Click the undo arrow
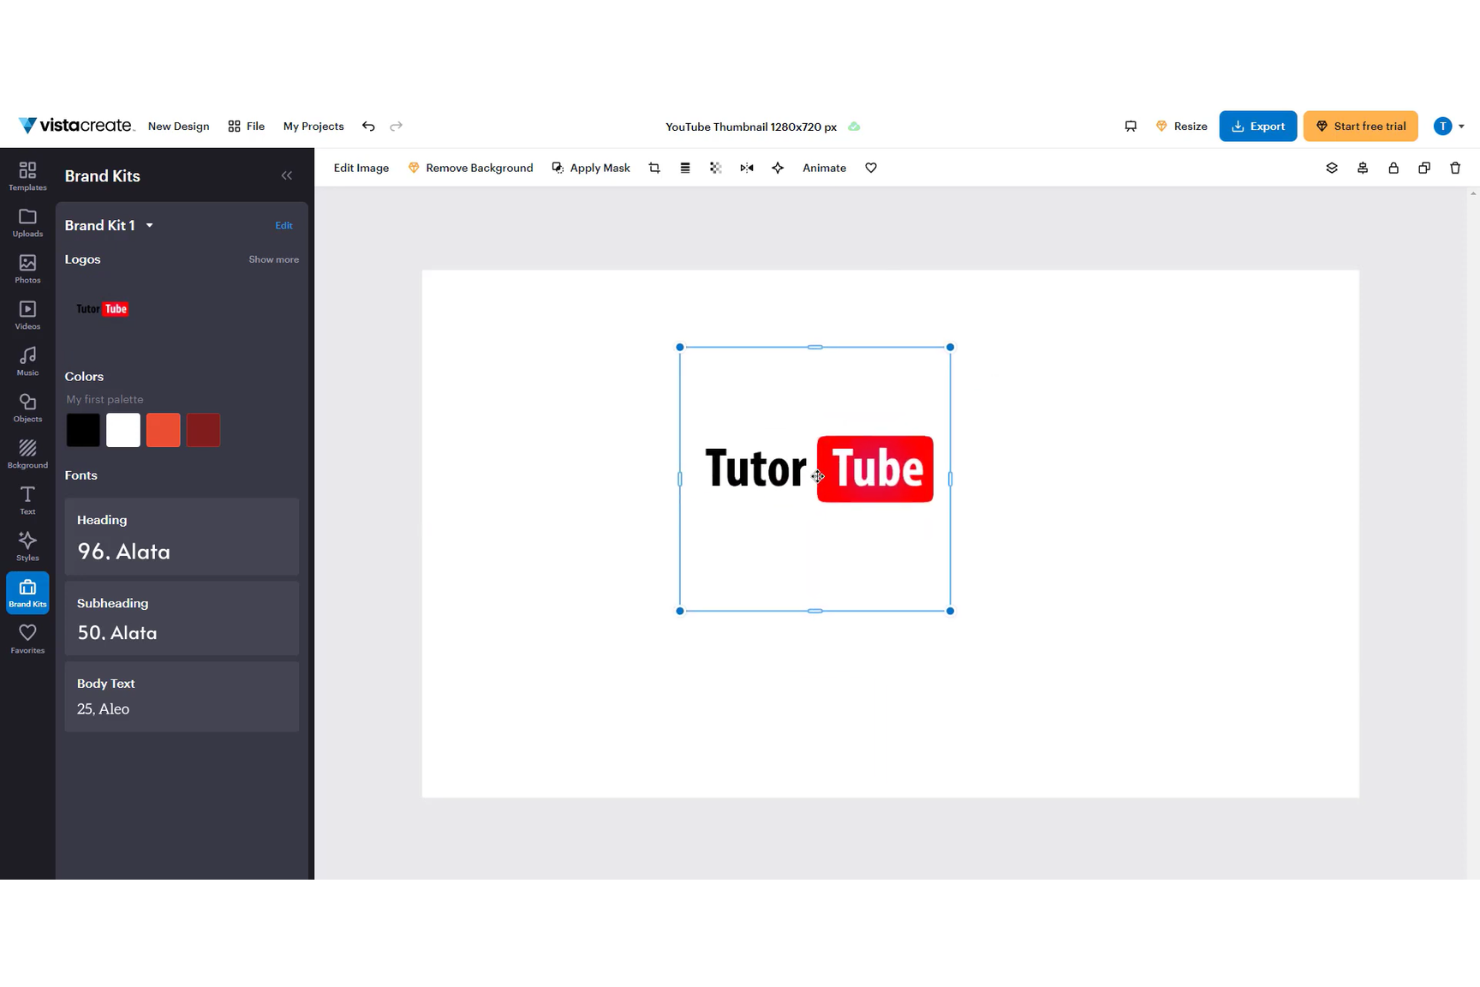Screen dimensions: 1480x987 coord(369,126)
